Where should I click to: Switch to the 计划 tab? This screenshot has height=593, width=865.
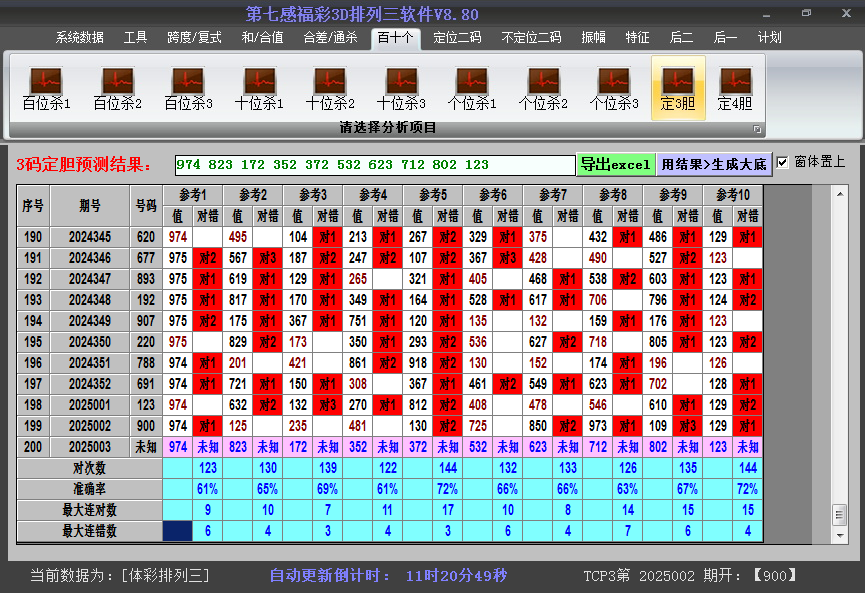coord(770,38)
